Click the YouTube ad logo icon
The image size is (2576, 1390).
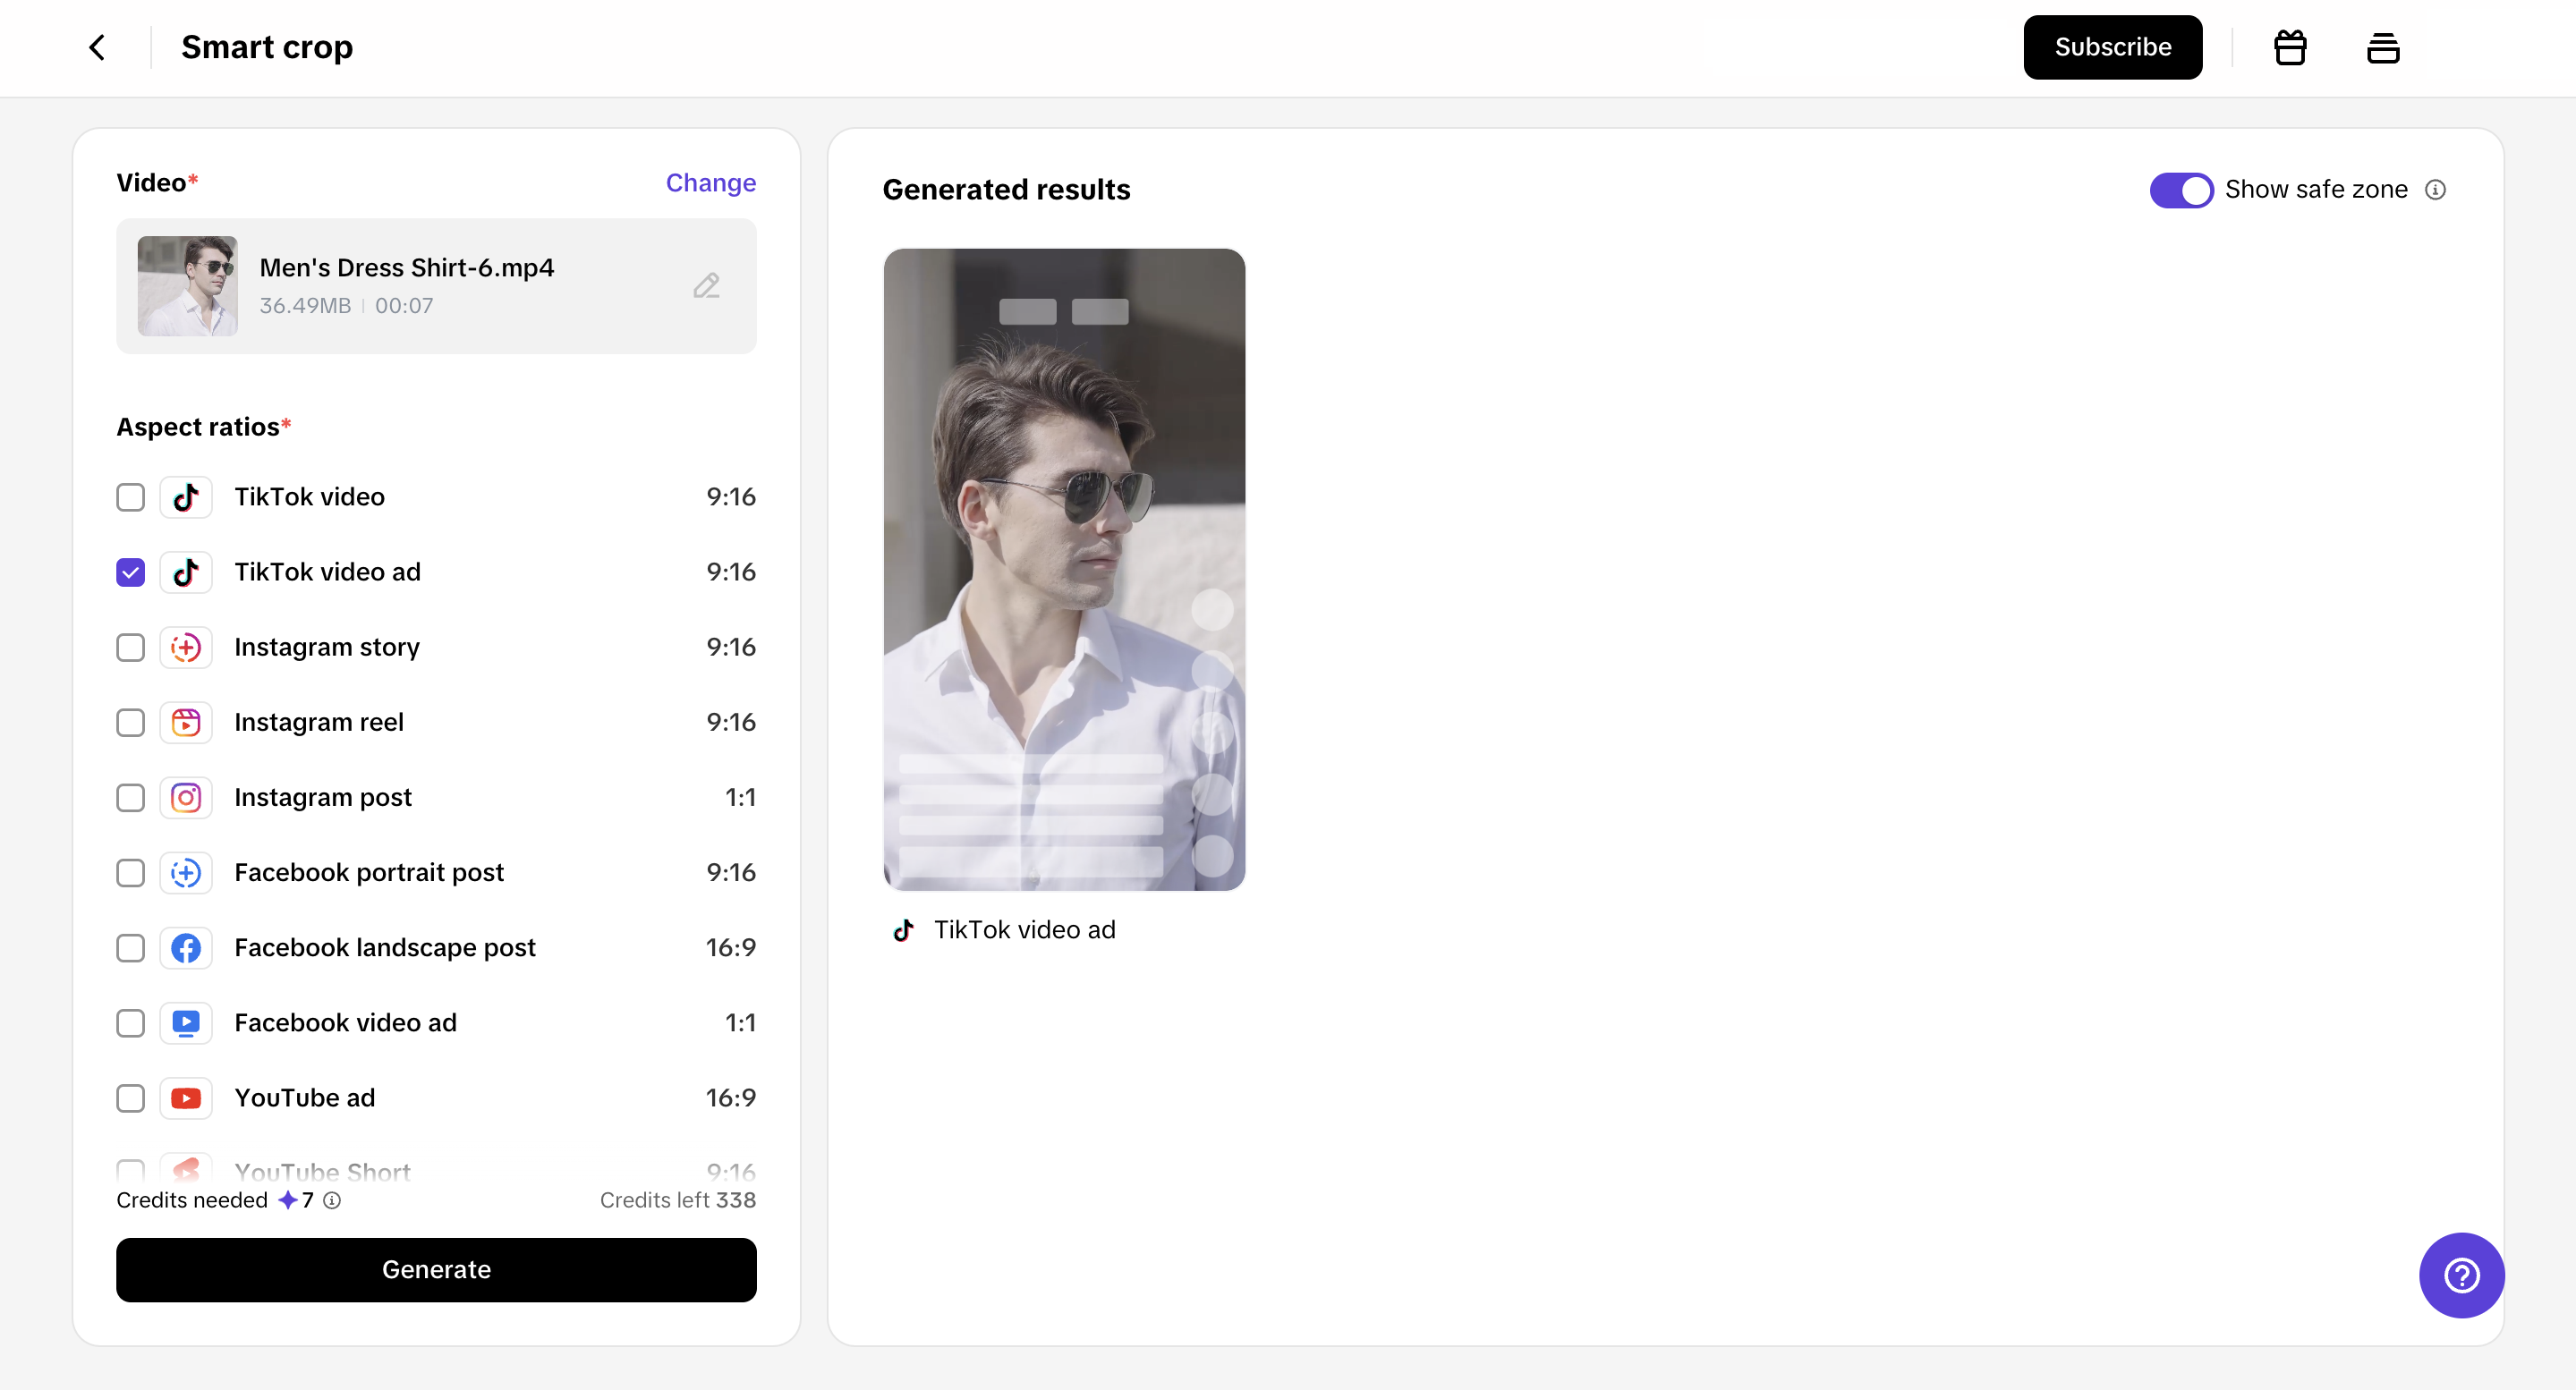pyautogui.click(x=186, y=1098)
